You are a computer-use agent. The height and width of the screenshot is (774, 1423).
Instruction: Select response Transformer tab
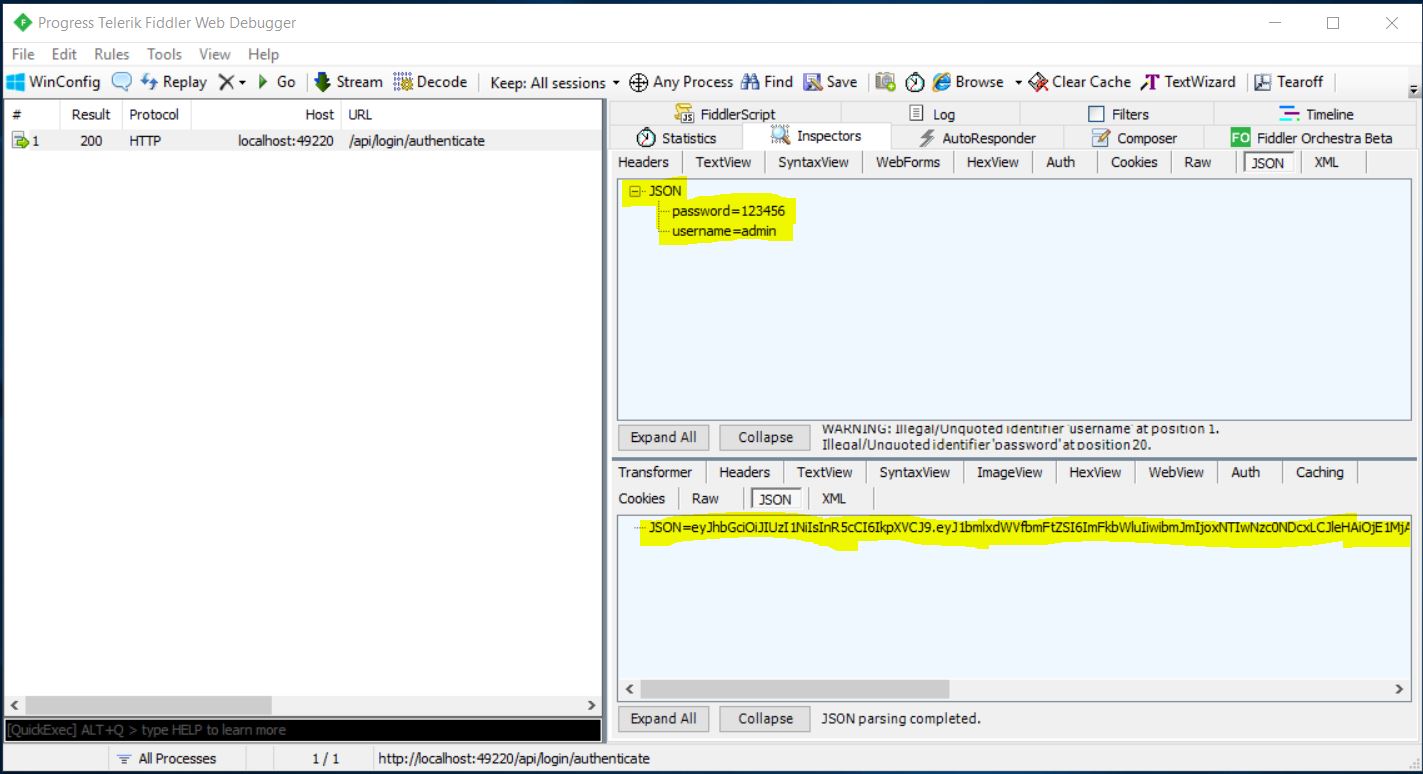coord(655,472)
